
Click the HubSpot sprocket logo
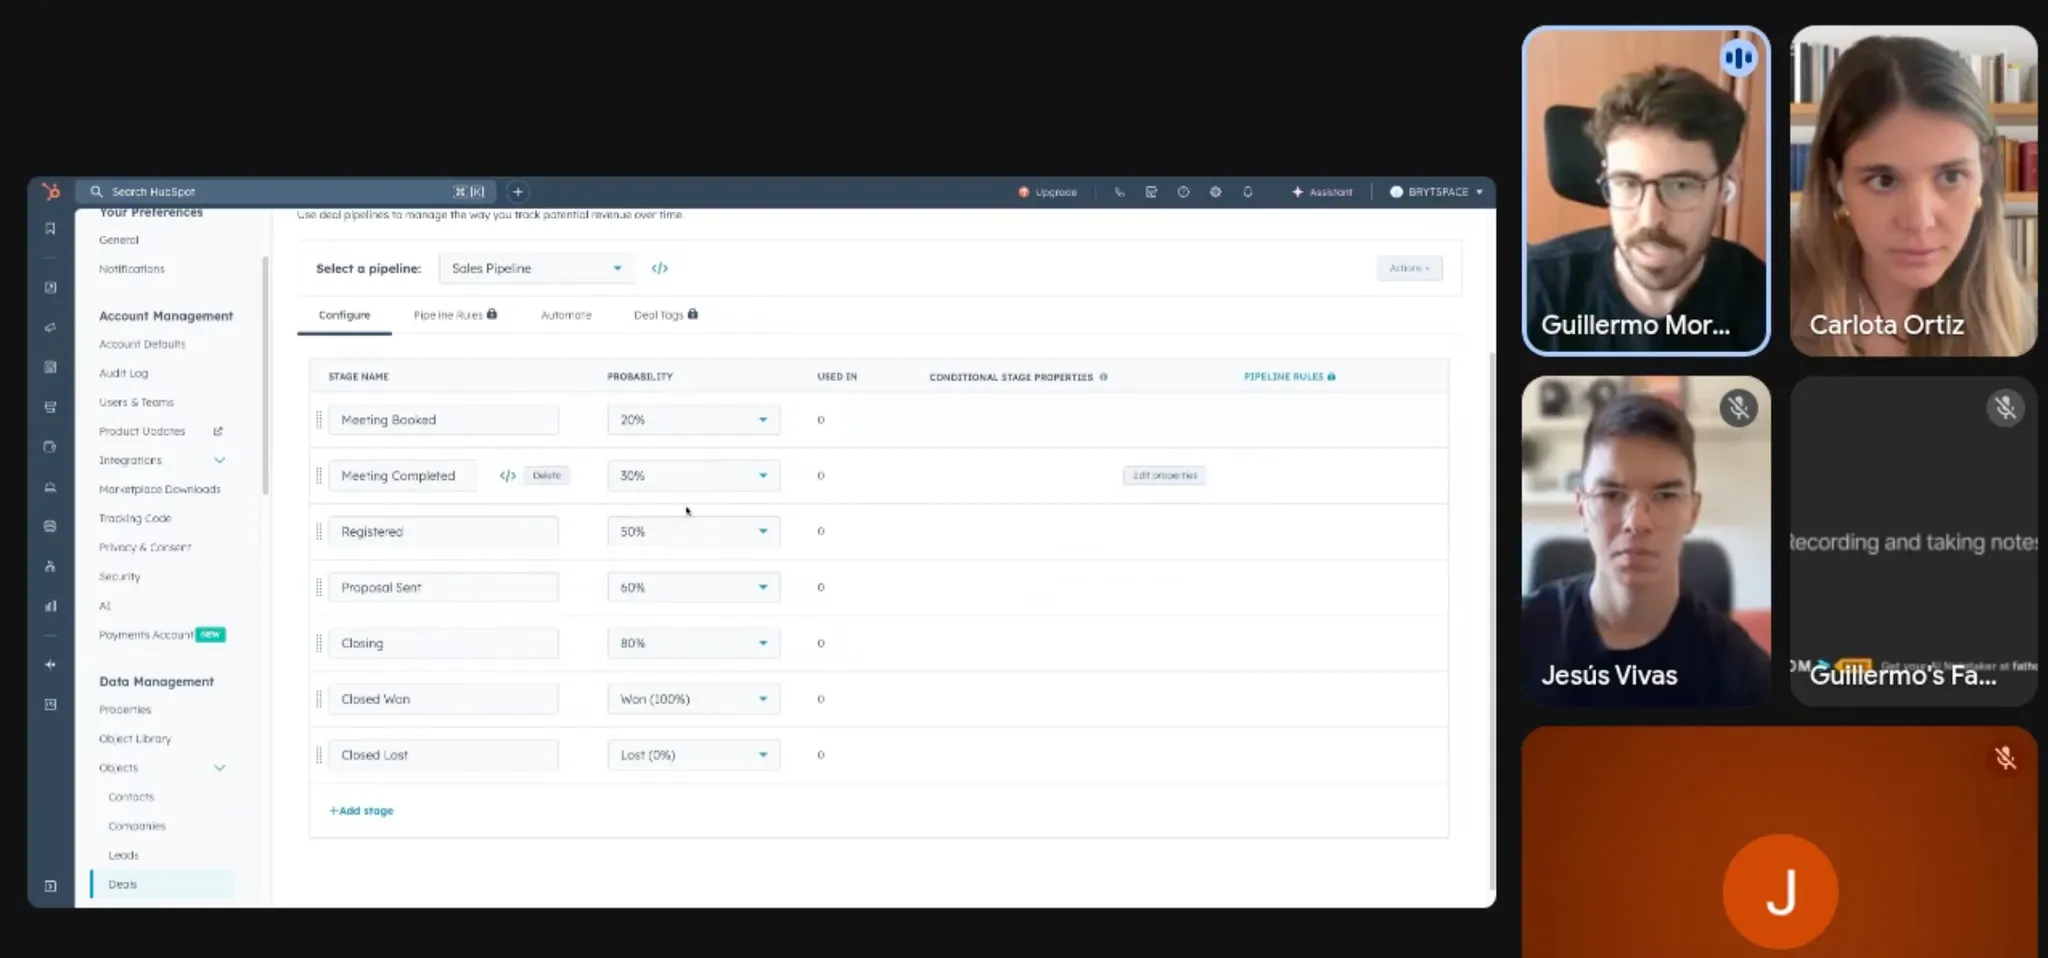[51, 192]
